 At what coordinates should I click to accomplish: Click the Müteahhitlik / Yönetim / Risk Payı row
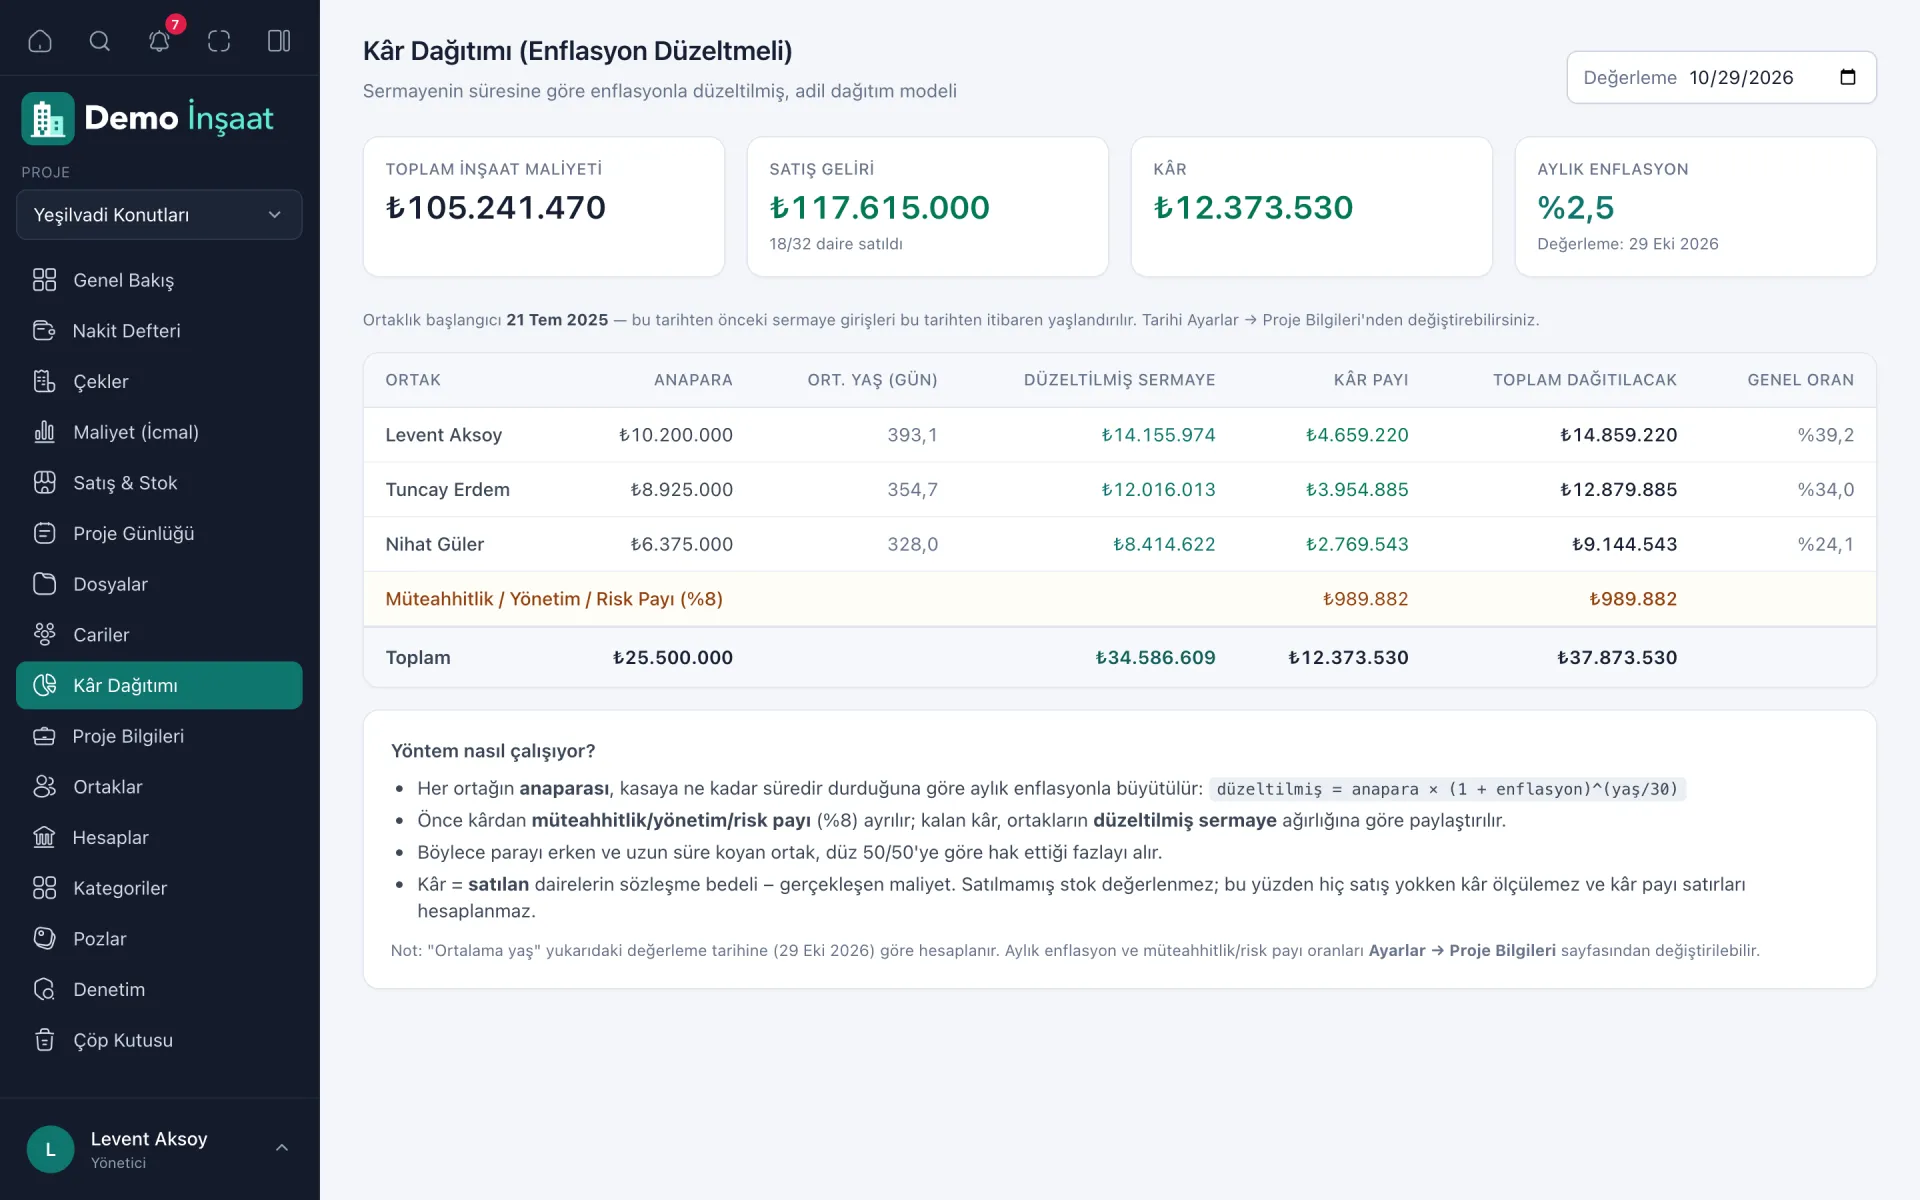1119,599
